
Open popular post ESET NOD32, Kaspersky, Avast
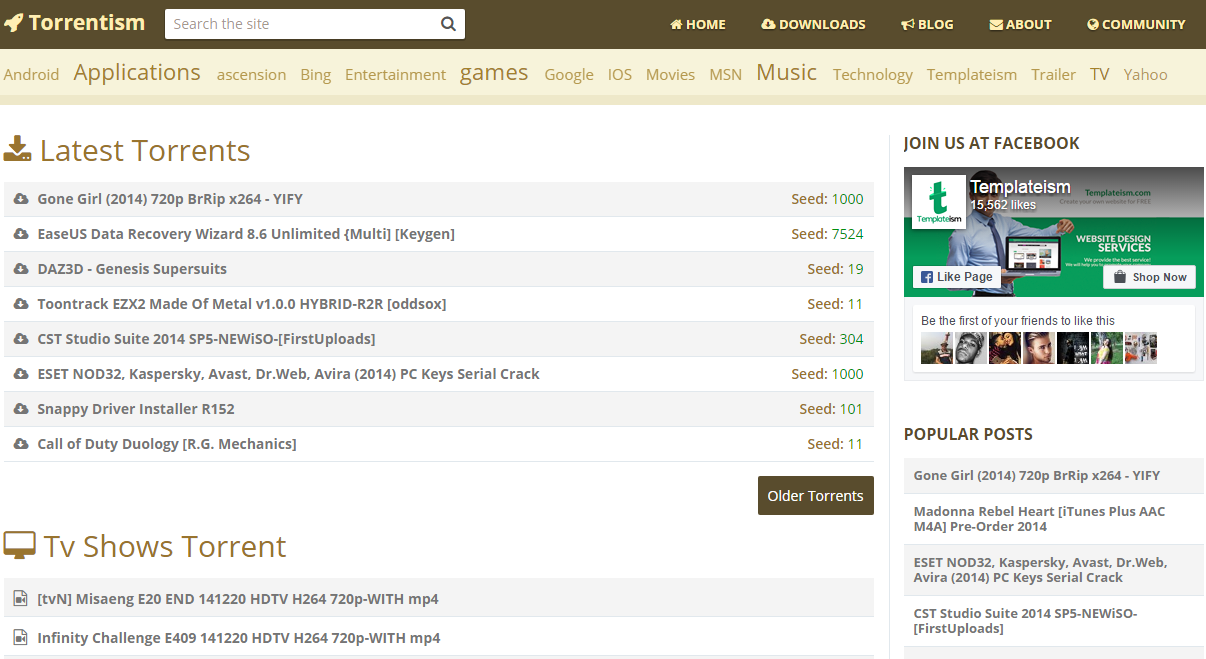[x=1040, y=570]
